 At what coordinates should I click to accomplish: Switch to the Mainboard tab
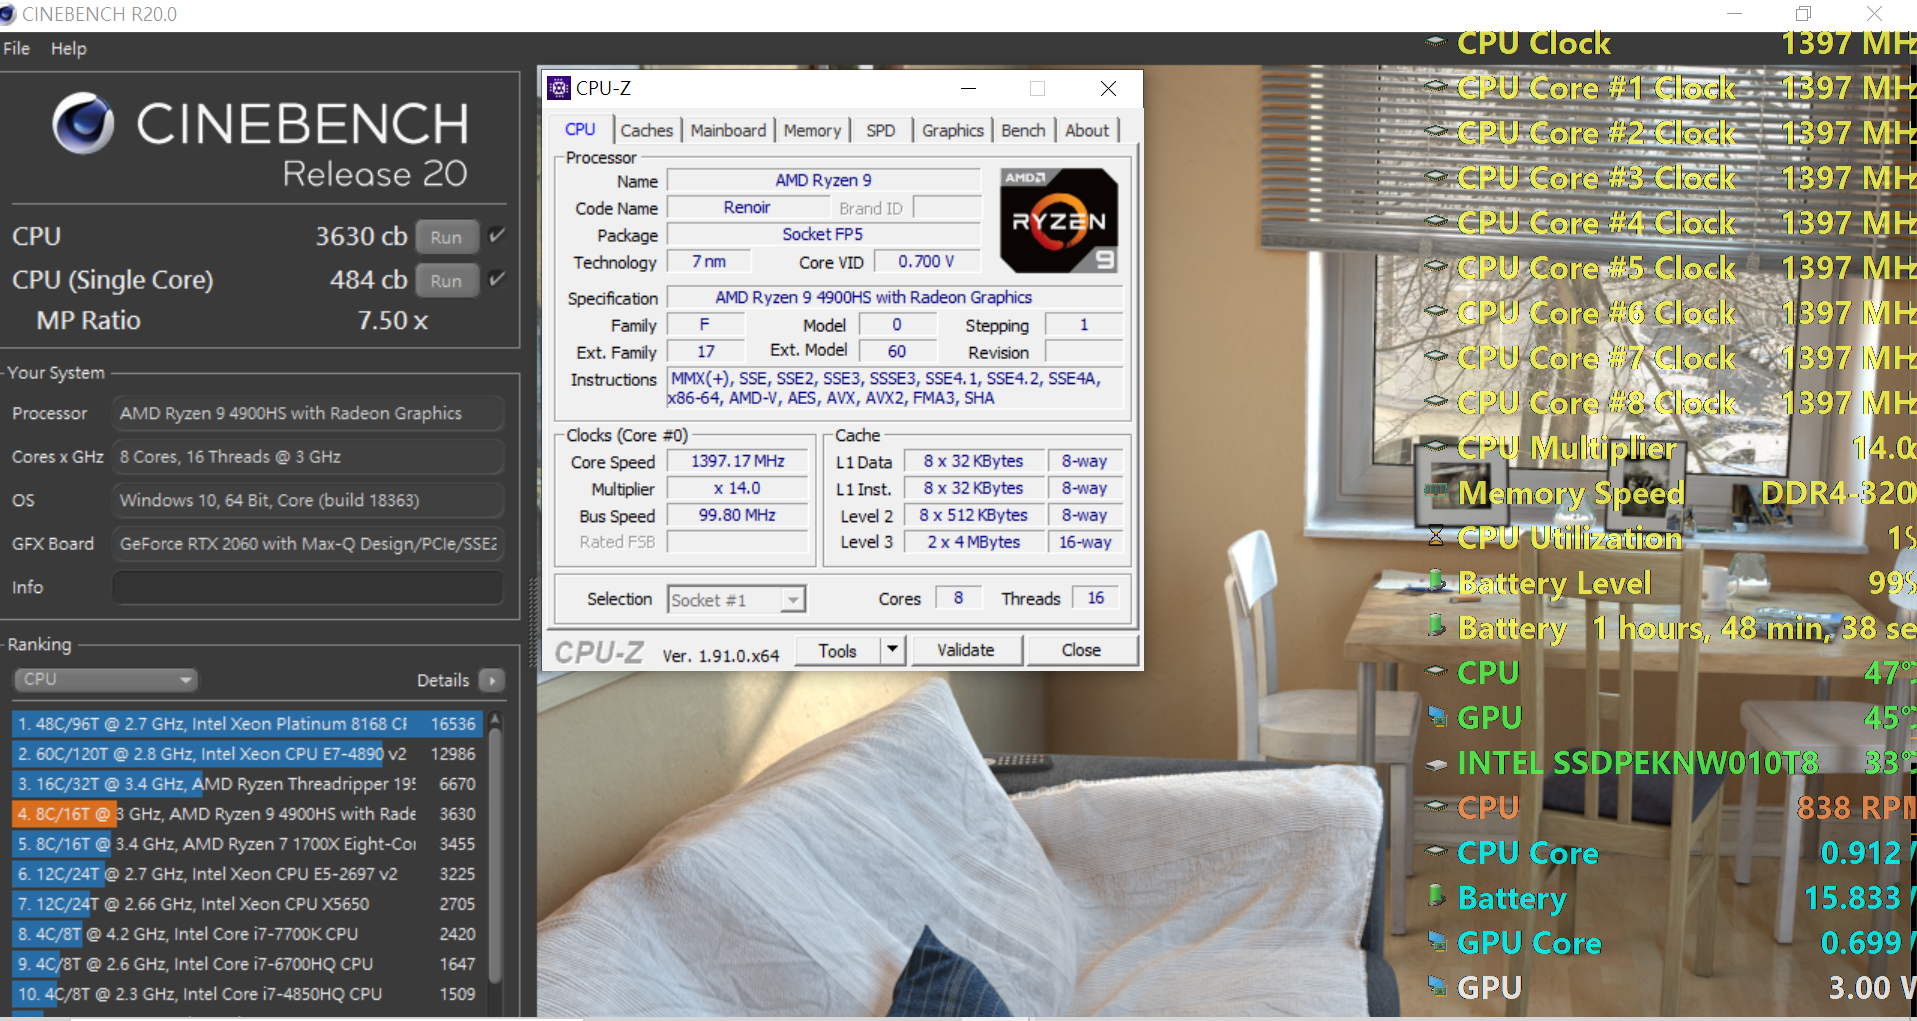click(728, 130)
